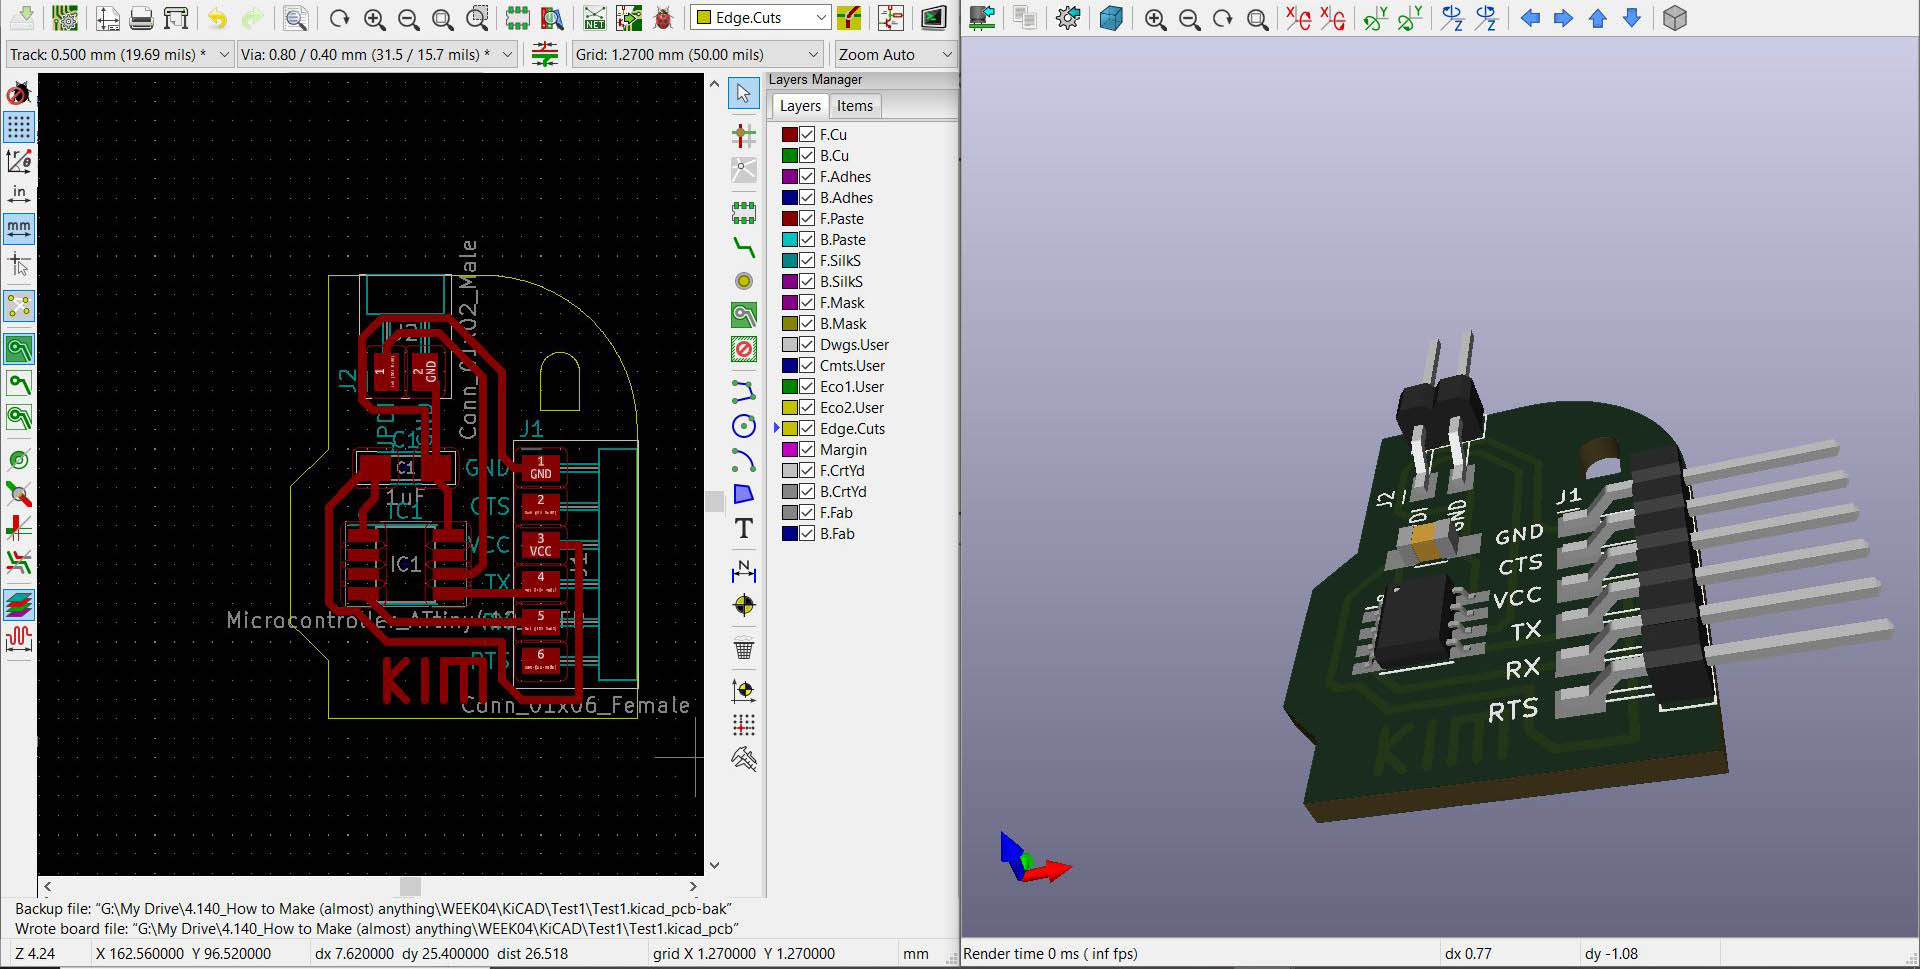Screen dimensions: 1920x969
Task: Toggle B.Cu layer visibility checkbox
Action: tap(807, 155)
